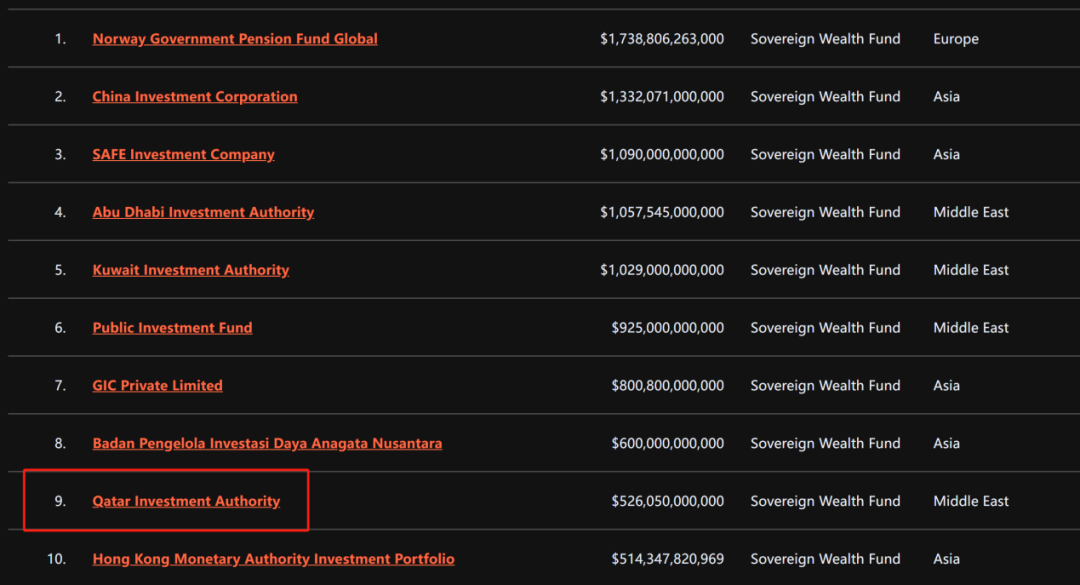Screen dimensions: 1080x585
Task: Click Asia region in China Investment Corporation row
Action: point(946,96)
